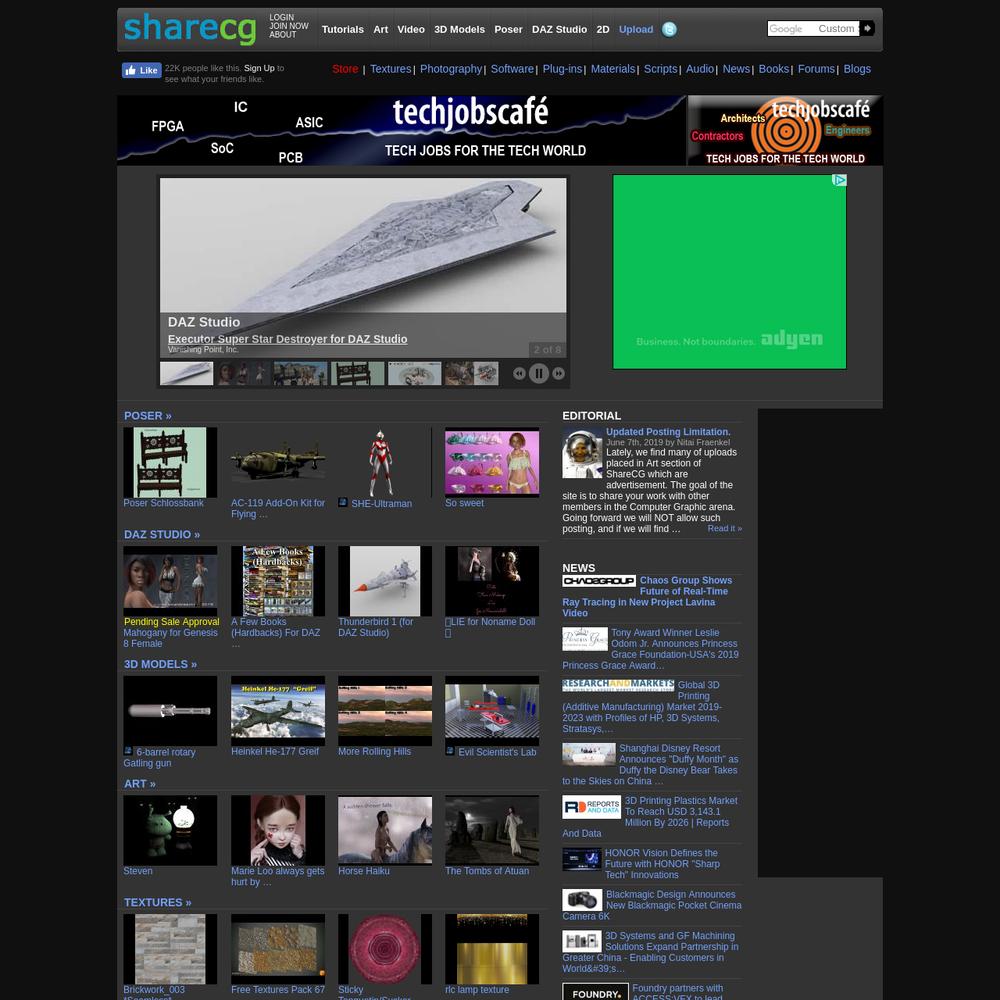
Task: Expand the 3D MODELS » section
Action: click(160, 665)
